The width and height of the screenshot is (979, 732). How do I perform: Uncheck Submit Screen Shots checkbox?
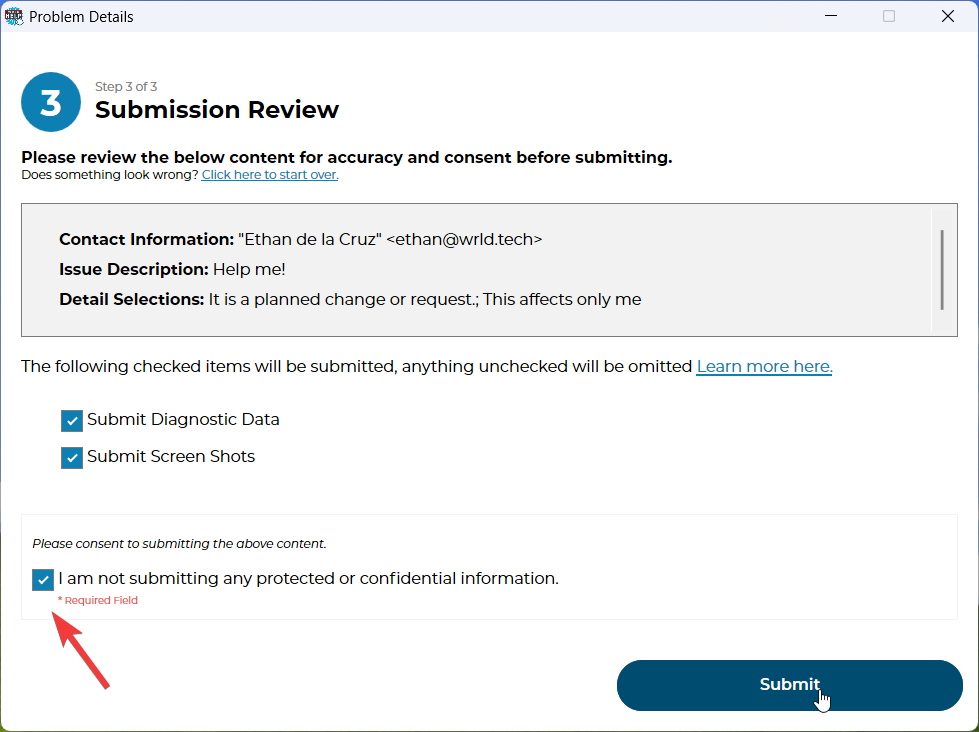click(x=72, y=458)
